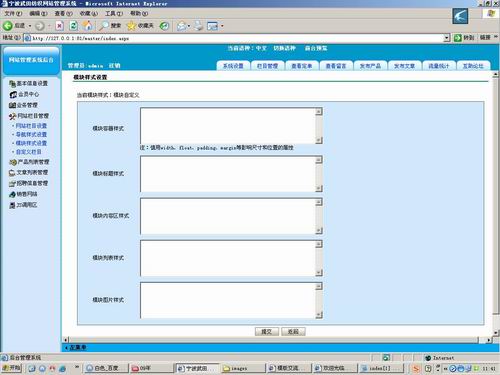
Task: Open the address bar dropdown arrow
Action: [447, 38]
